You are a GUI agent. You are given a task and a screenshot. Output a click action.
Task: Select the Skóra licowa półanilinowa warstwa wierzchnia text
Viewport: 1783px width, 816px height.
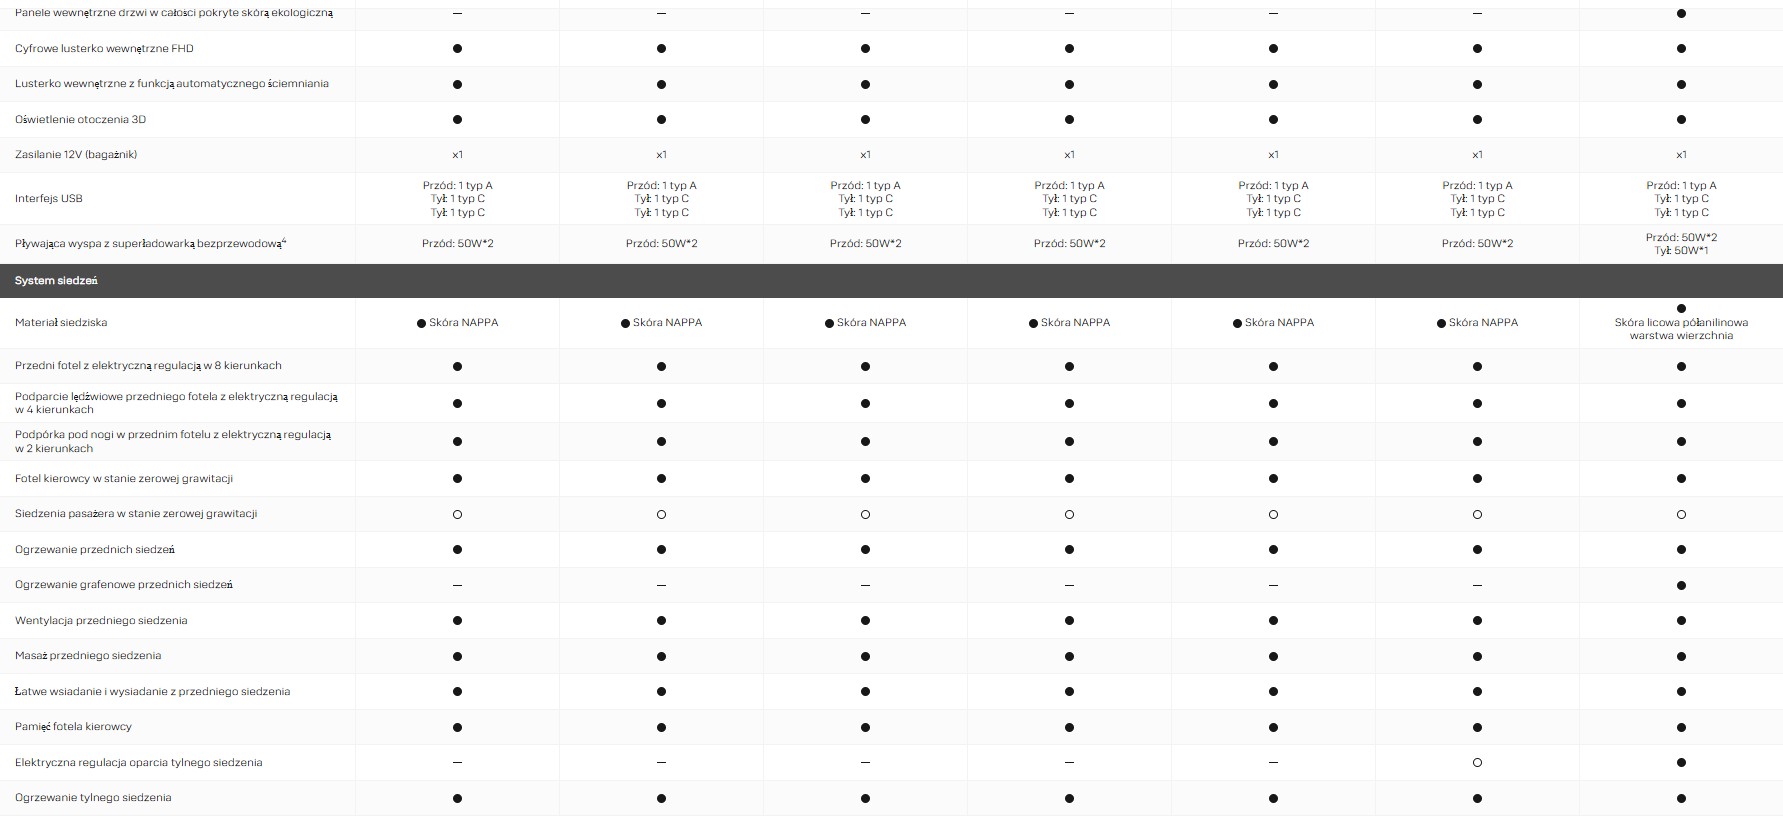point(1681,329)
